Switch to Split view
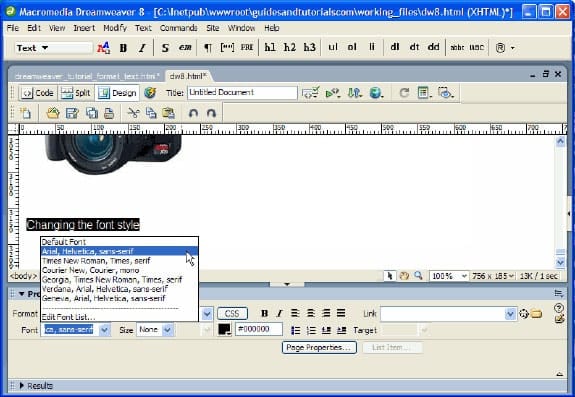 tap(76, 93)
